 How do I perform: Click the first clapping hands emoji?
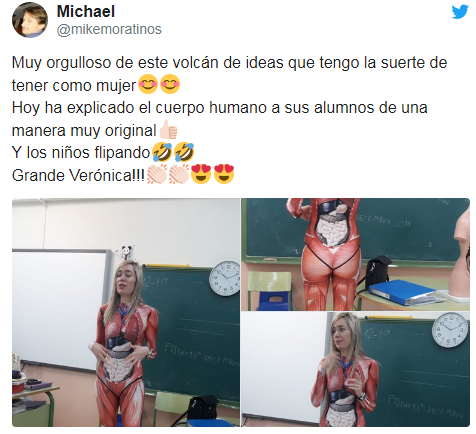pyautogui.click(x=157, y=175)
